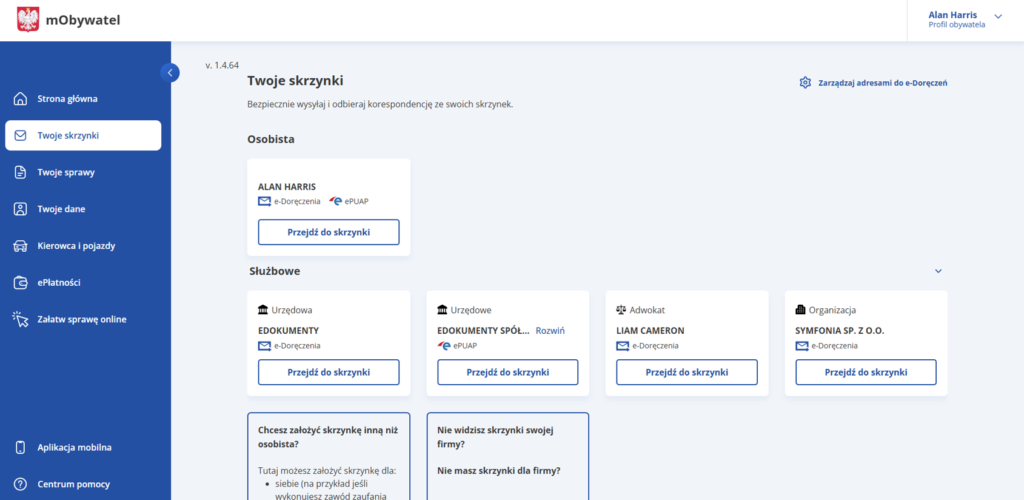Click the Strona główna home icon

point(21,99)
